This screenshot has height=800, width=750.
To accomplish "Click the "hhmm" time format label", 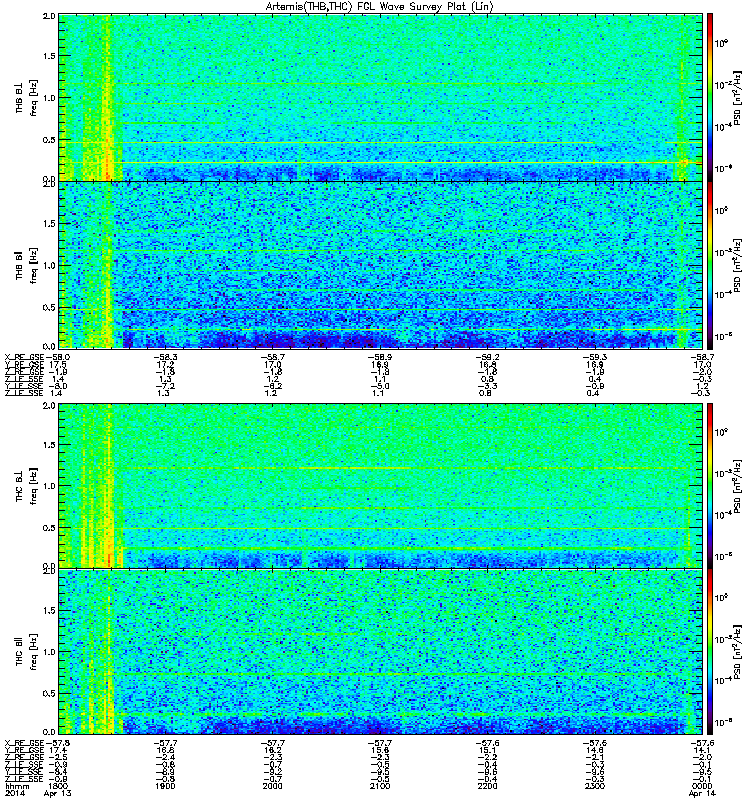I will [x=17, y=786].
